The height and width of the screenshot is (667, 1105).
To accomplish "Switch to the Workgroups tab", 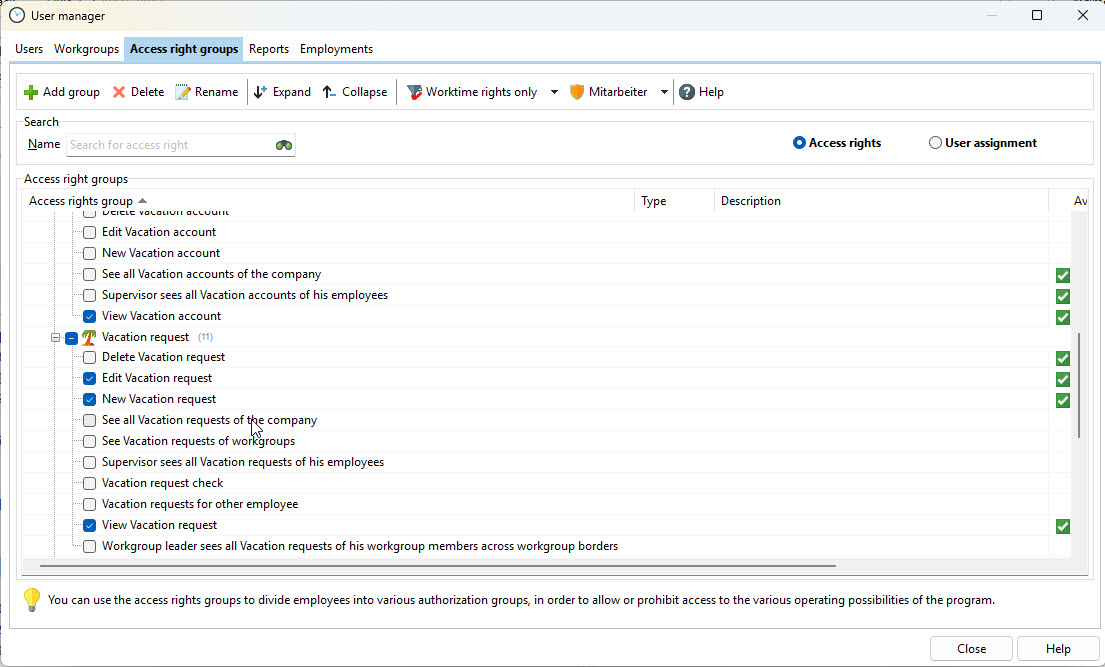I will 86,49.
